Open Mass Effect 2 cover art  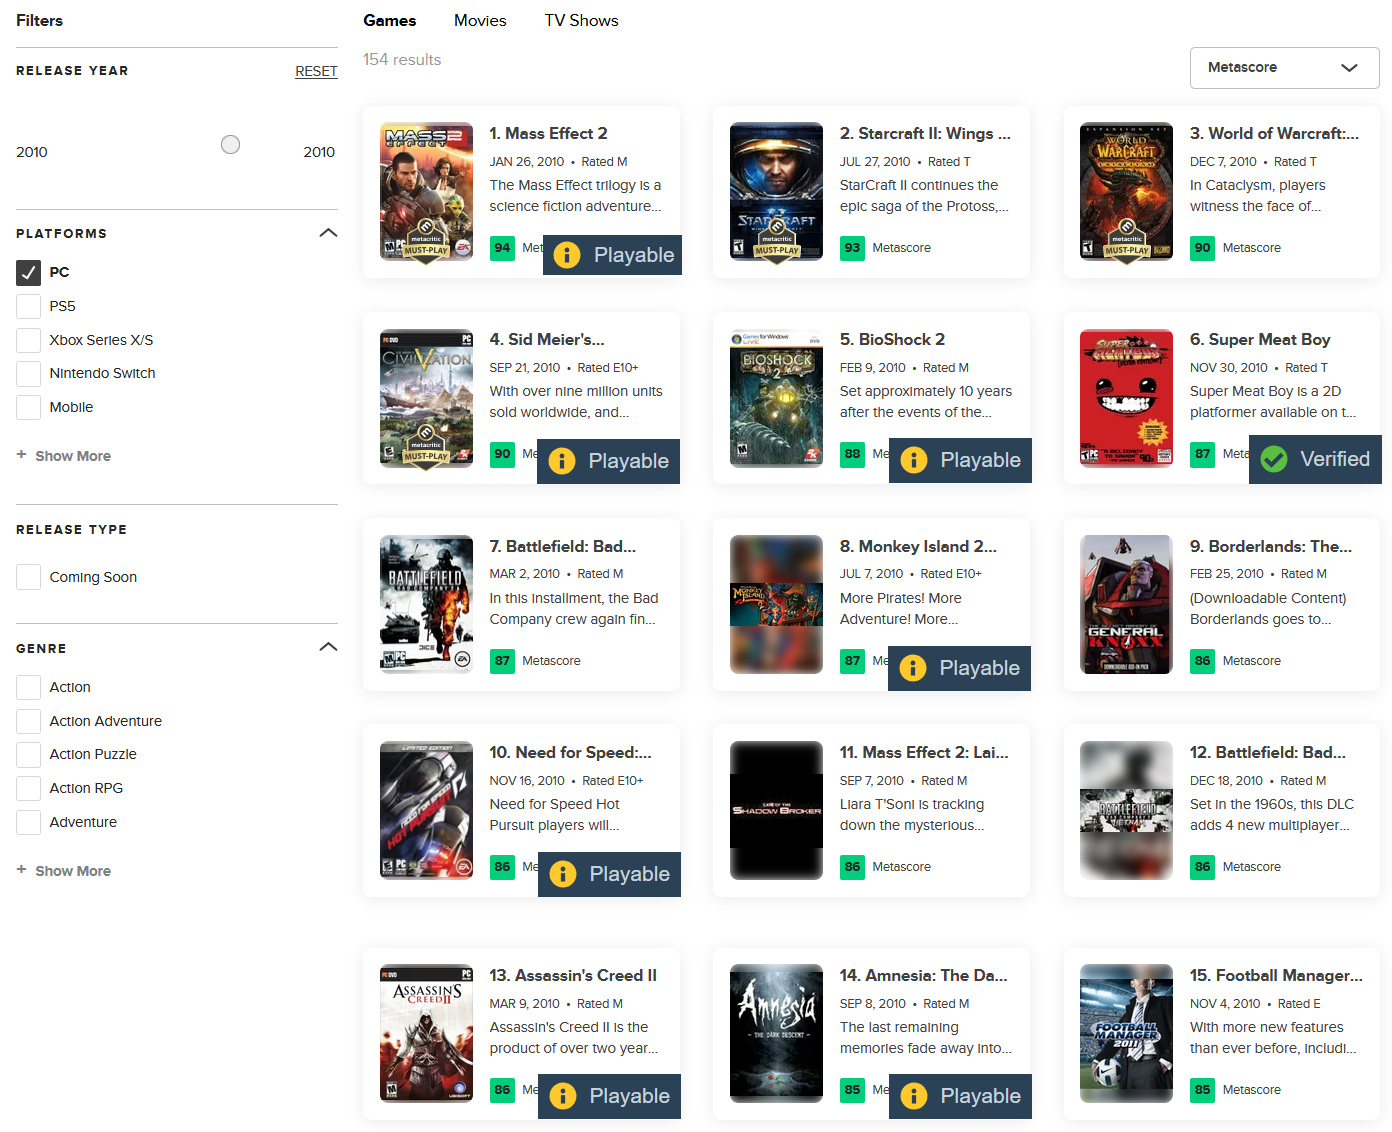(426, 191)
